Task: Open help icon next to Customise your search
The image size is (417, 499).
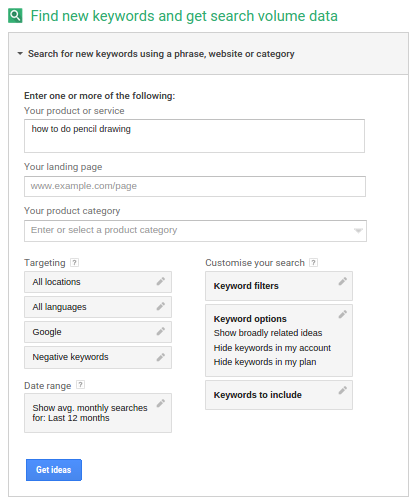Action: tap(313, 263)
